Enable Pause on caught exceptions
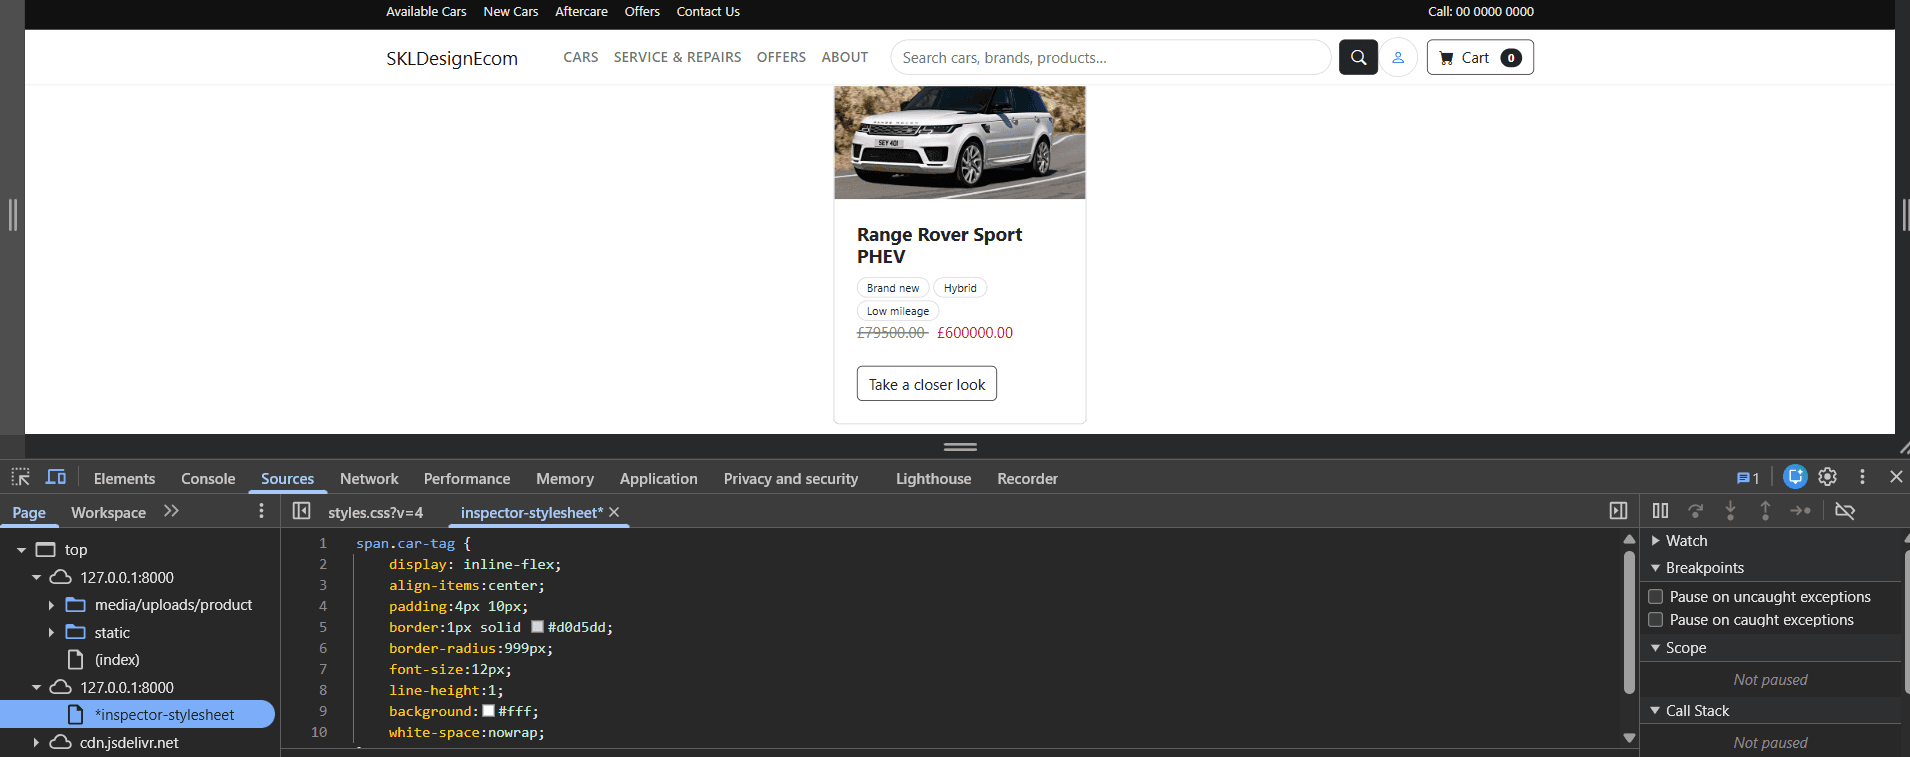1910x757 pixels. point(1656,619)
